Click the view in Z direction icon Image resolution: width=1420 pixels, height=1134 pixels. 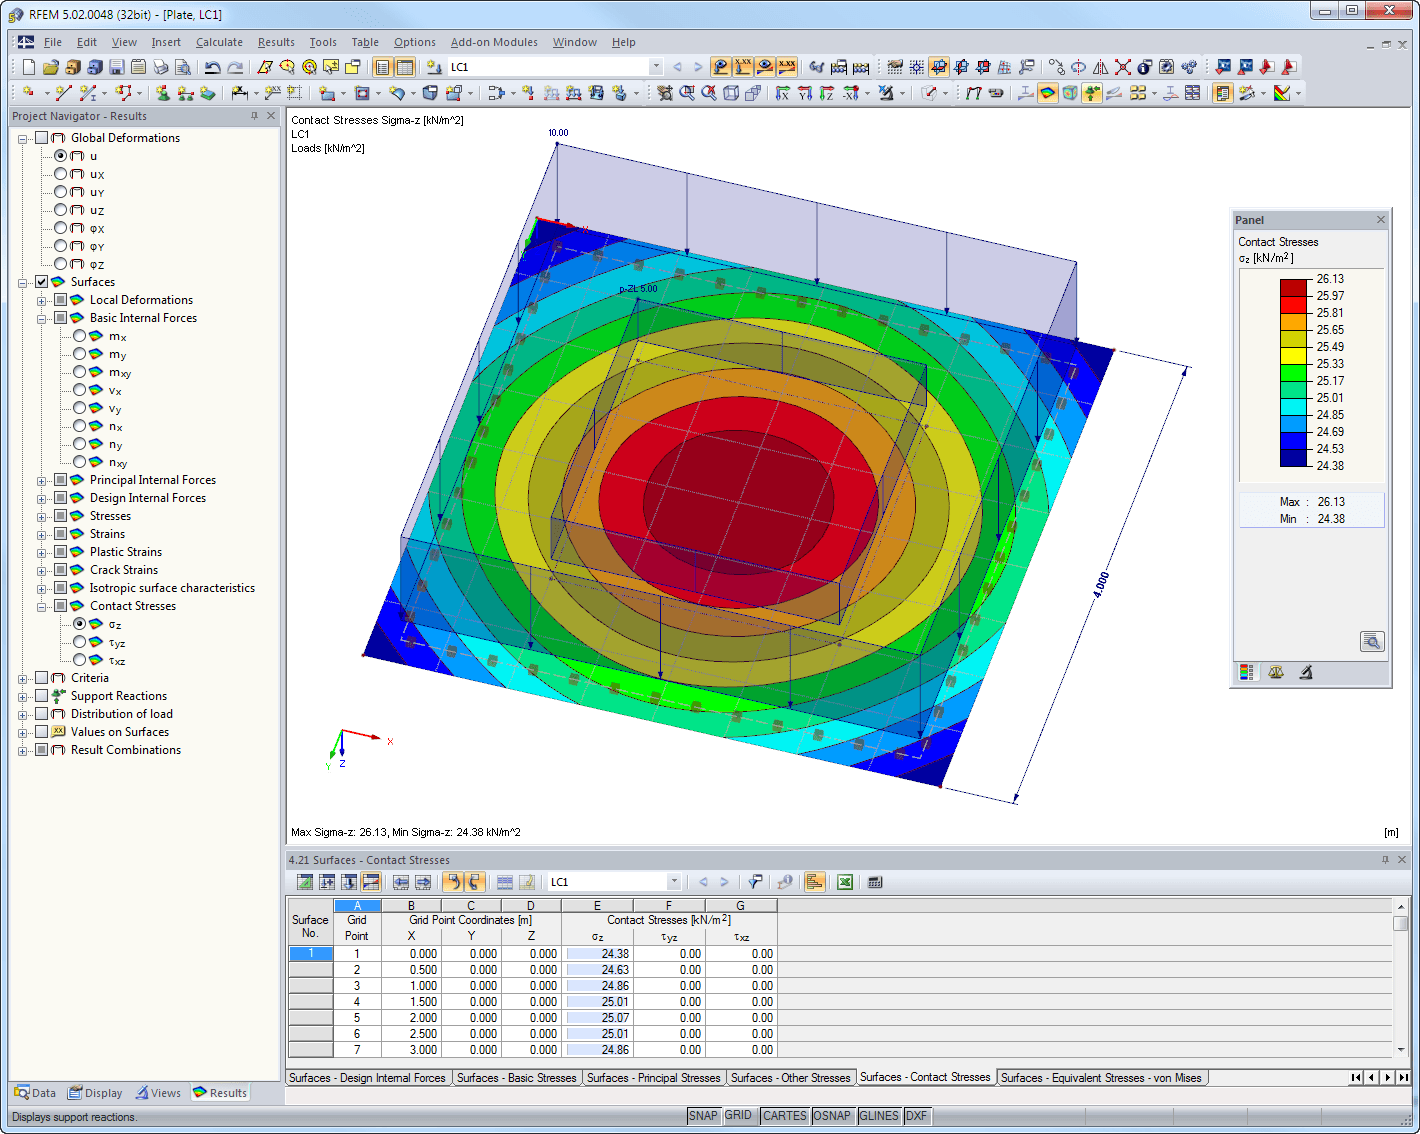tap(826, 93)
